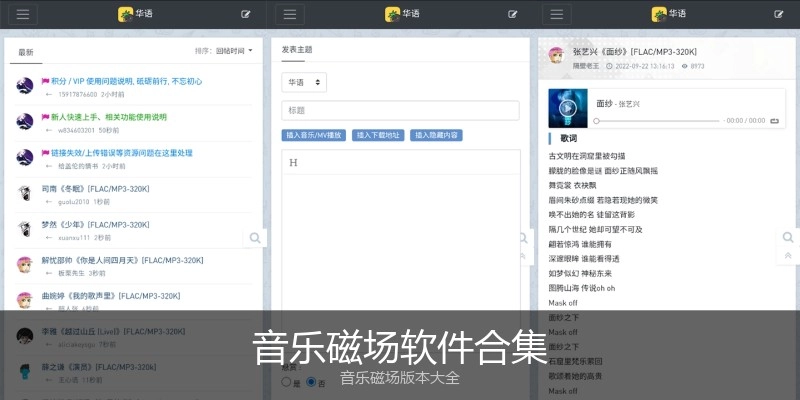Image resolution: width=800 pixels, height=400 pixels.
Task: Tap reply arrow before xuanxu111
Action: (x=49, y=238)
